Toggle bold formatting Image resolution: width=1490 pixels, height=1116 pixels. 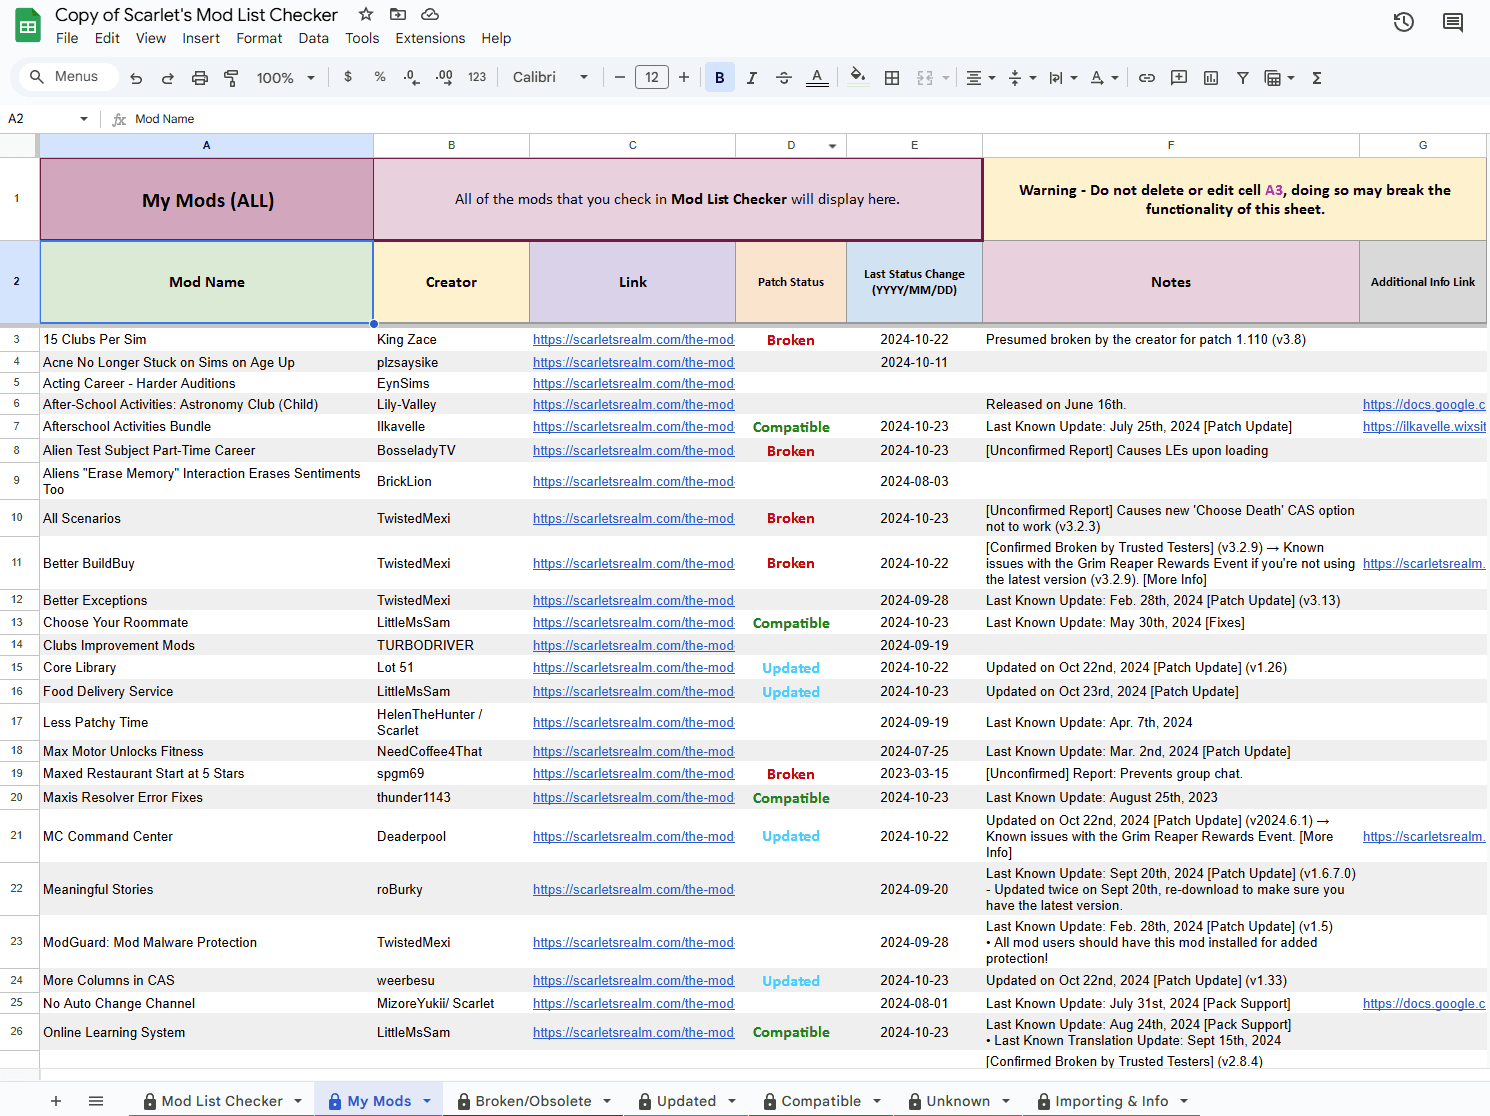pos(719,77)
